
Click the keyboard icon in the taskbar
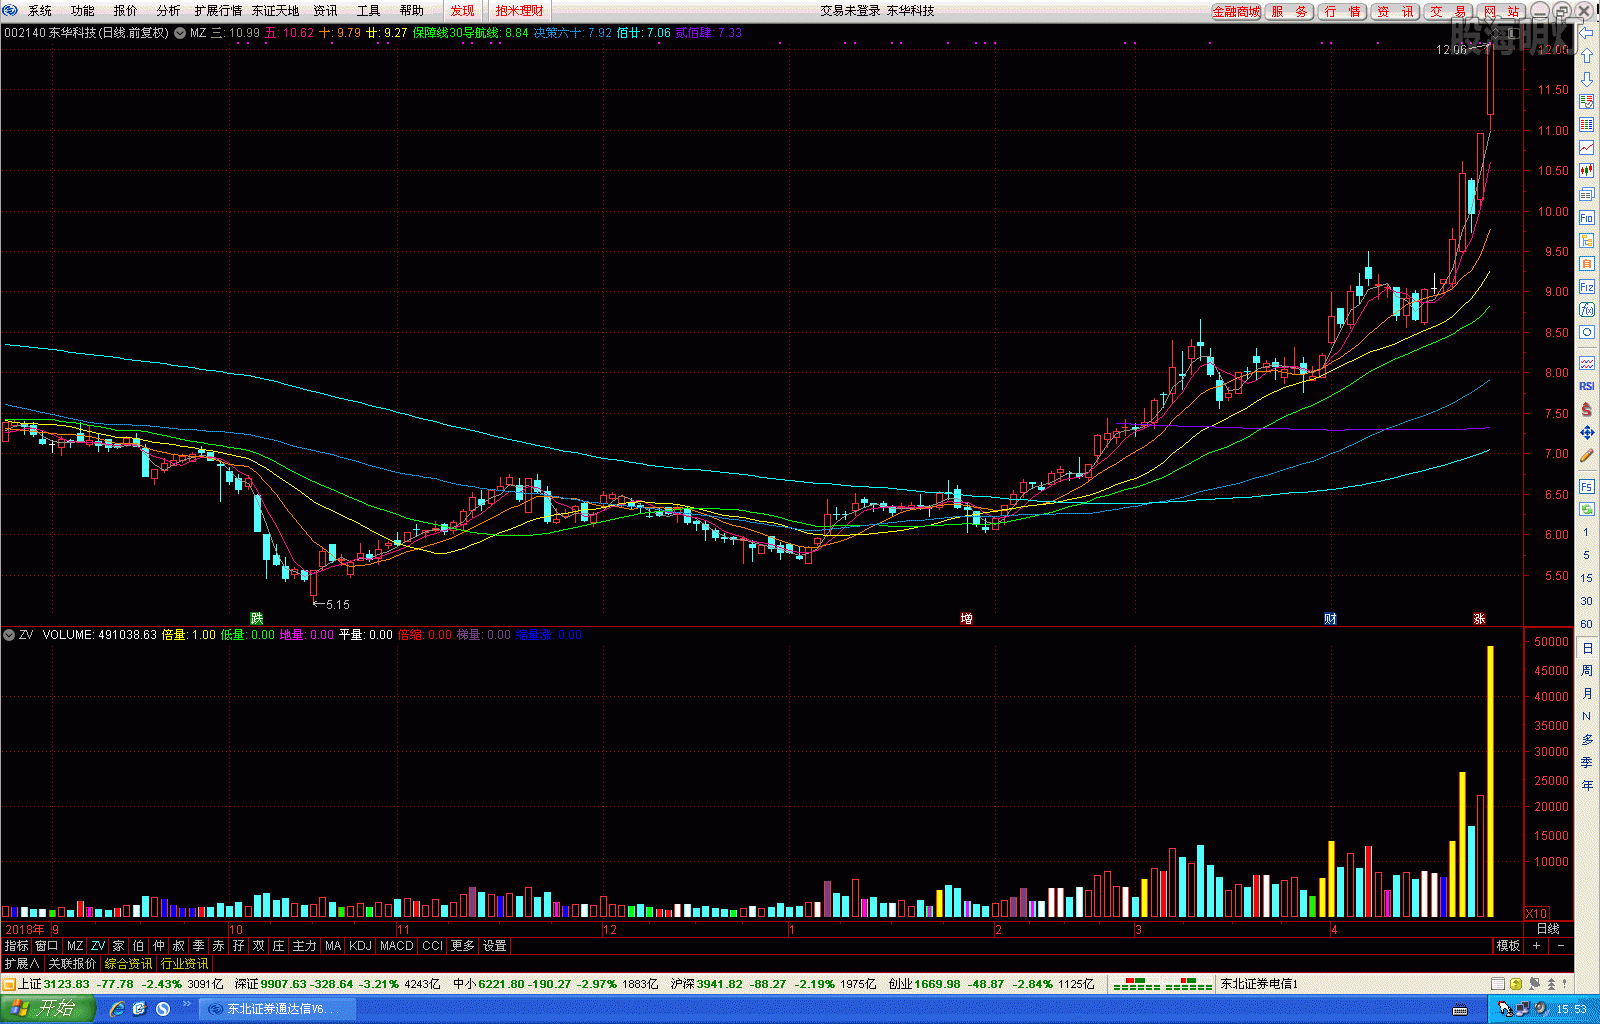click(1459, 1009)
